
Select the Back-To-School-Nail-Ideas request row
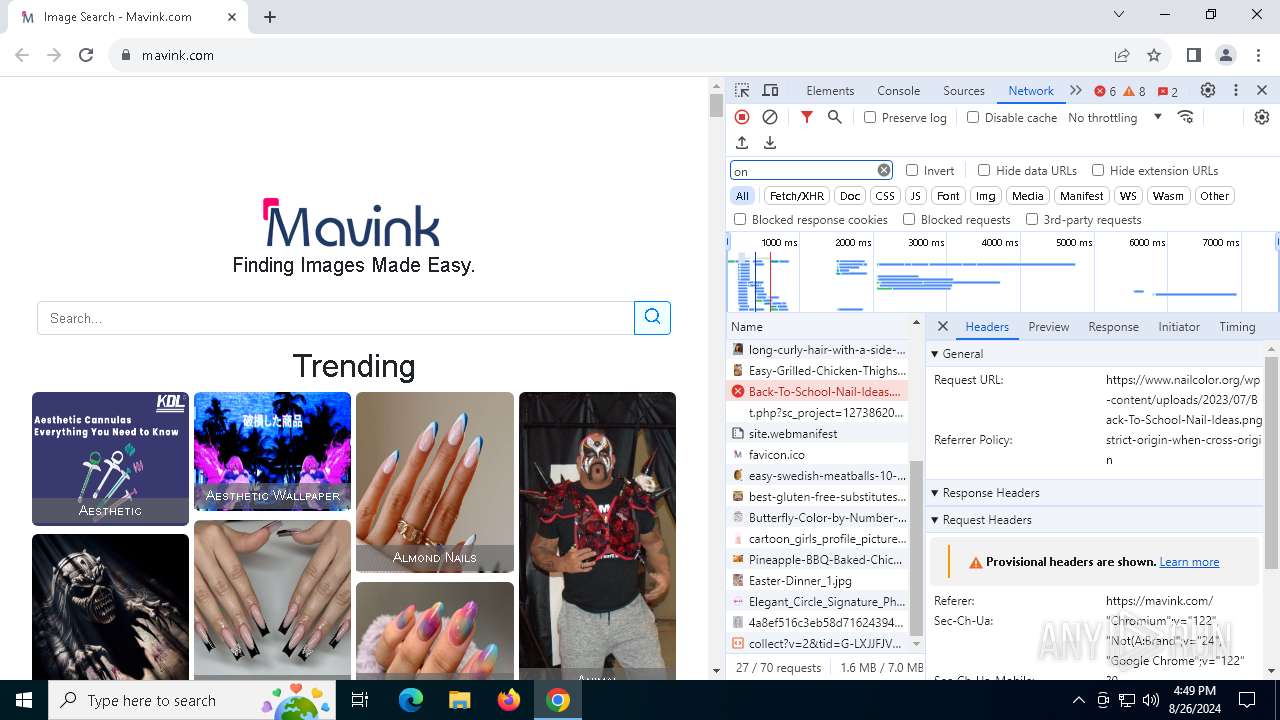tap(818, 391)
